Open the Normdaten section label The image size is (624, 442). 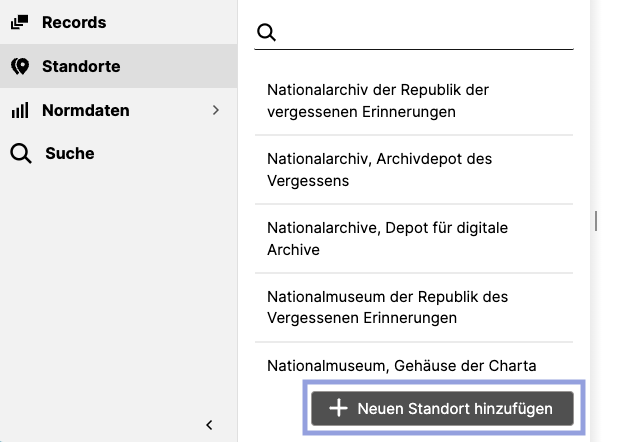coord(86,111)
